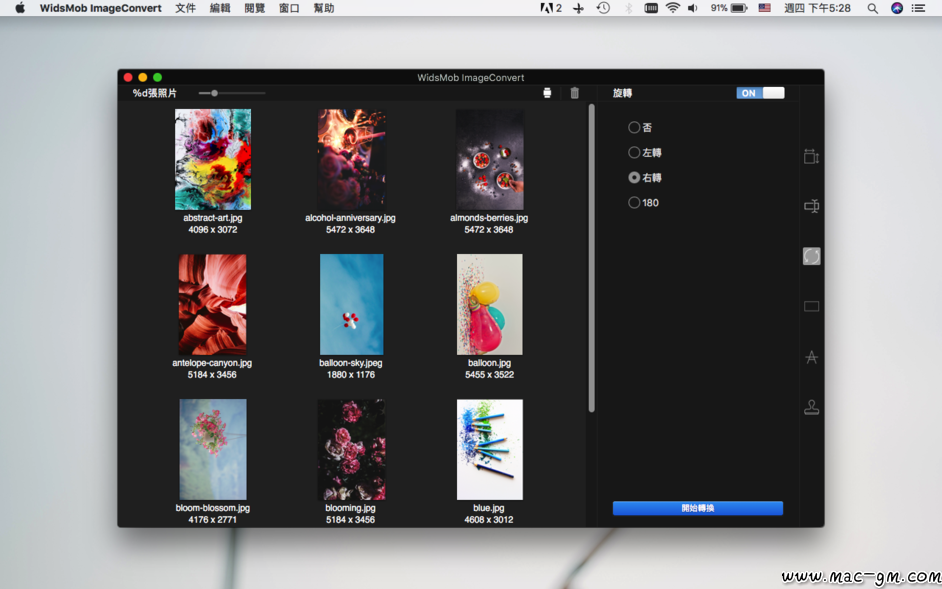Screen dimensions: 942x589
Task: Click the 4608 x 3012 dimensions text
Action: [488, 519]
